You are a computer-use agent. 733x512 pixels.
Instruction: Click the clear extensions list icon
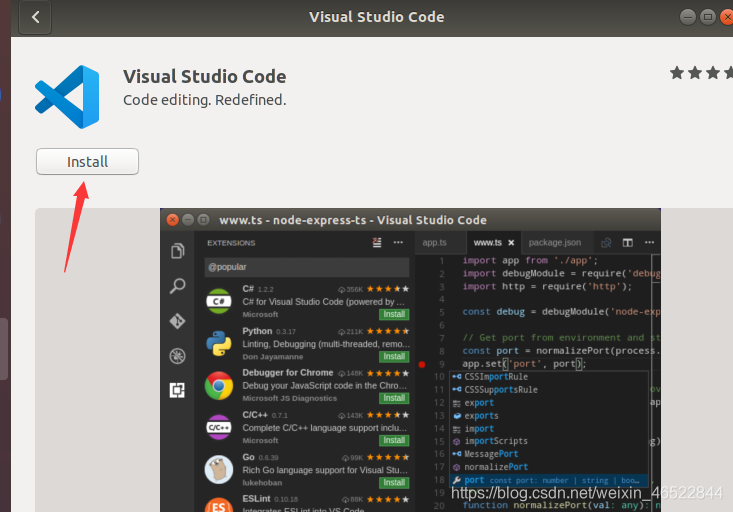tap(377, 242)
